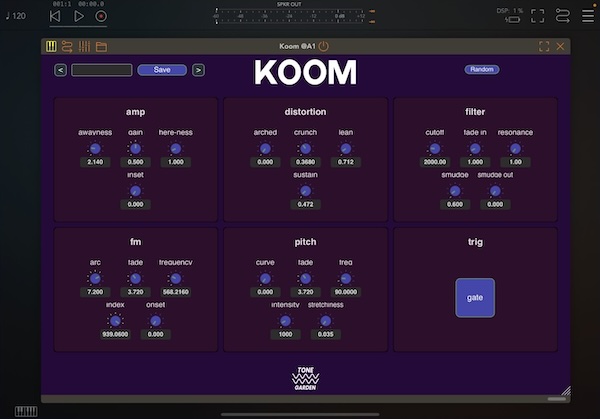Click the distortion sustain knob
Image resolution: width=600 pixels, height=419 pixels.
point(305,191)
